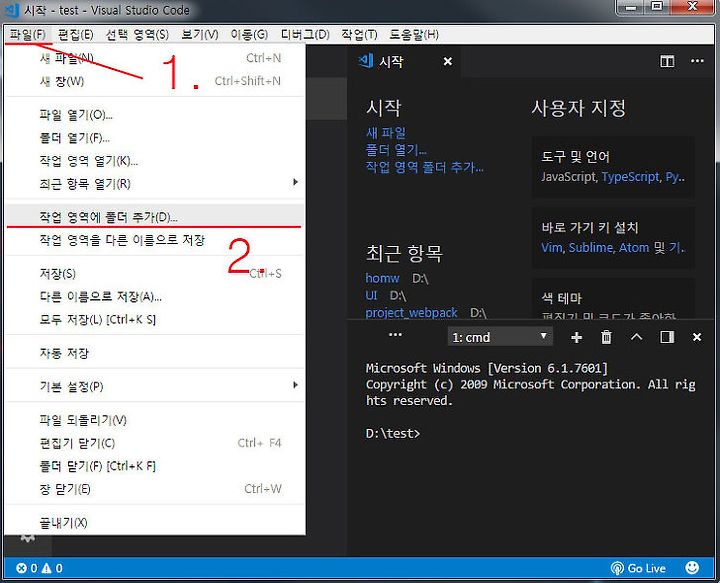Open the 색 테마 card

pyautogui.click(x=613, y=298)
